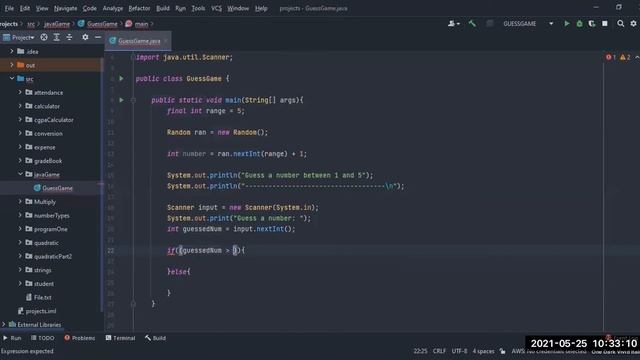Toggle code folding at the main method line
Image resolution: width=640 pixels, height=360 pixels.
[x=133, y=100]
